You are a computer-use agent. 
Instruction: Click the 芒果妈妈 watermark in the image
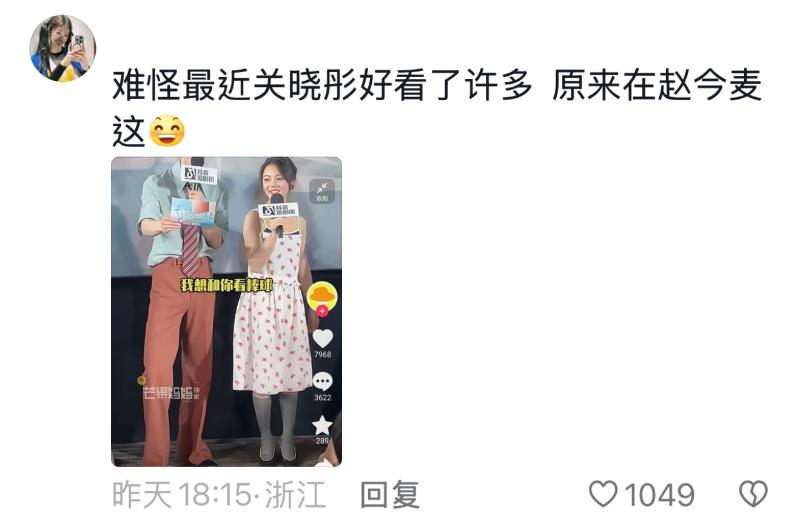[170, 391]
